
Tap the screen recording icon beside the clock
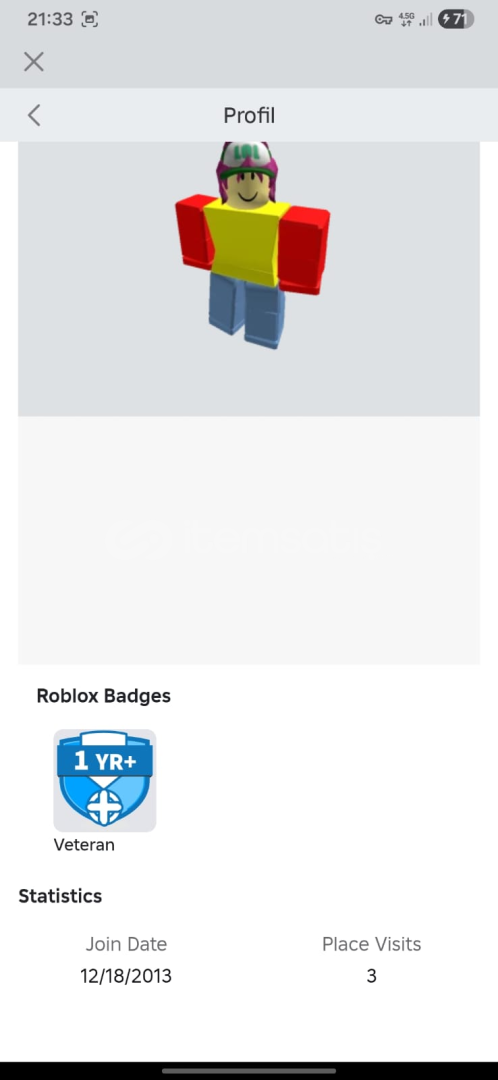90,19
